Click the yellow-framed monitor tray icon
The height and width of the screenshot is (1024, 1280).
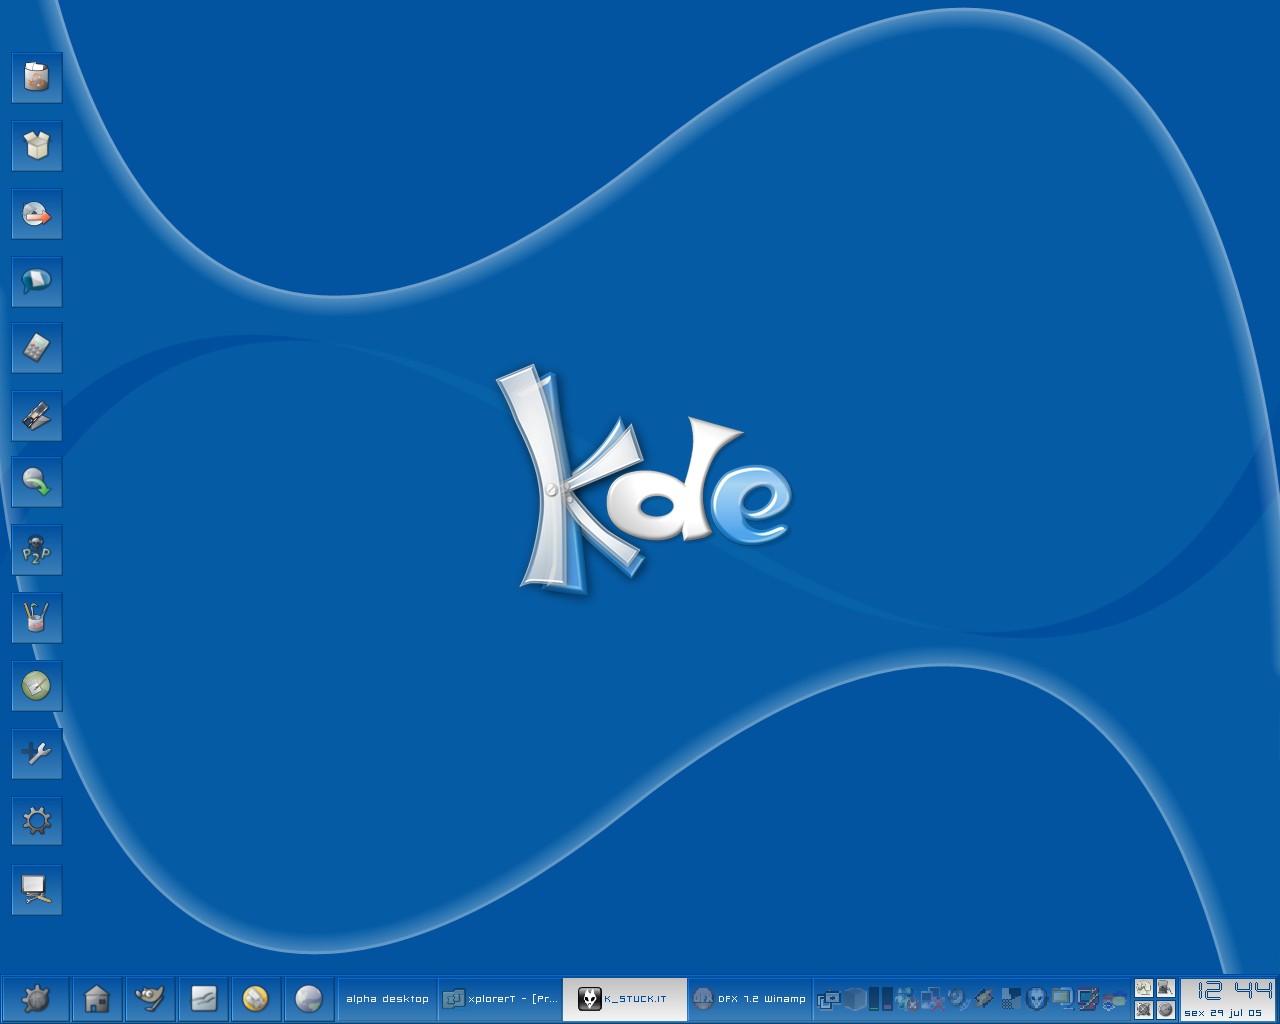click(1063, 998)
